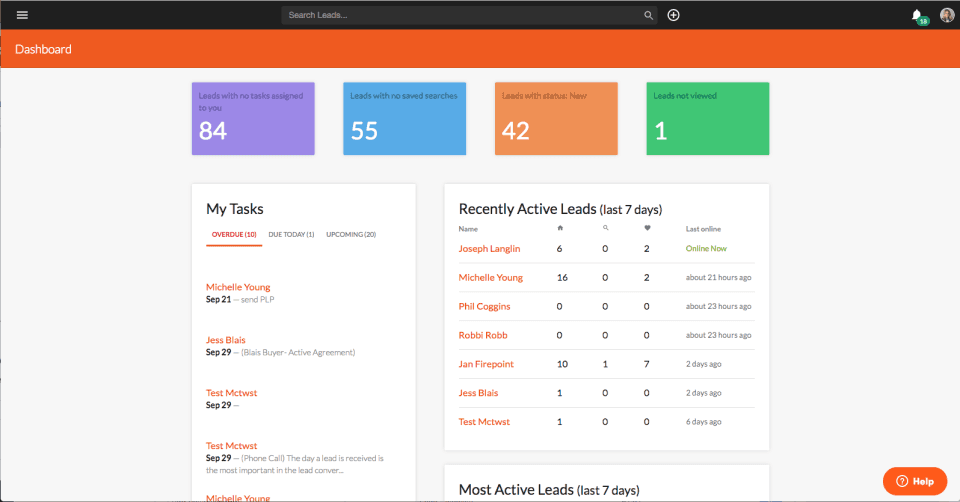This screenshot has width=960, height=502.
Task: Click the house icon column header
Action: (560, 229)
